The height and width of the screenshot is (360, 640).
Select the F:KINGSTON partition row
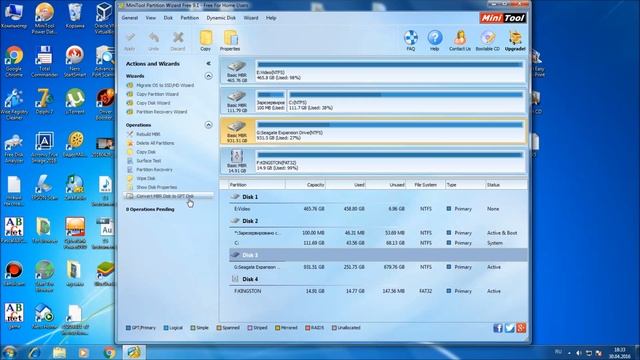378,291
